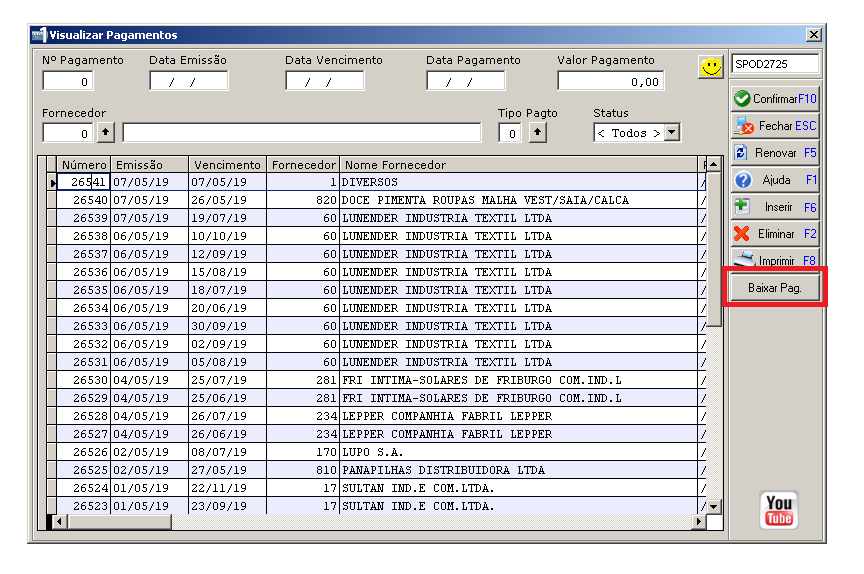Click the Vencimento column header
This screenshot has width=864, height=574.
coord(228,165)
